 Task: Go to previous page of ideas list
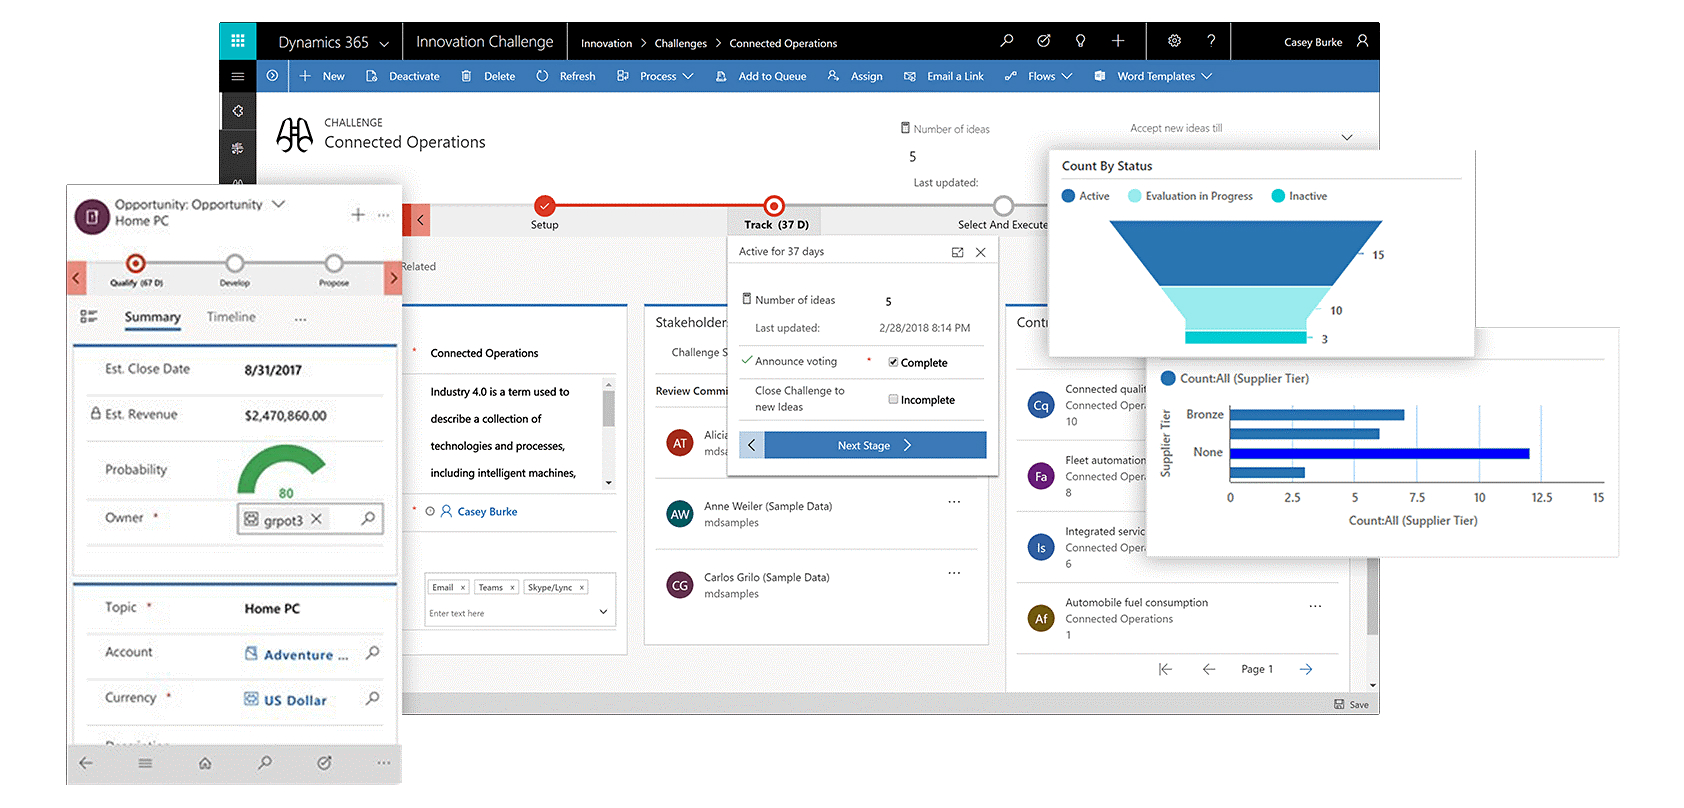click(x=1209, y=669)
